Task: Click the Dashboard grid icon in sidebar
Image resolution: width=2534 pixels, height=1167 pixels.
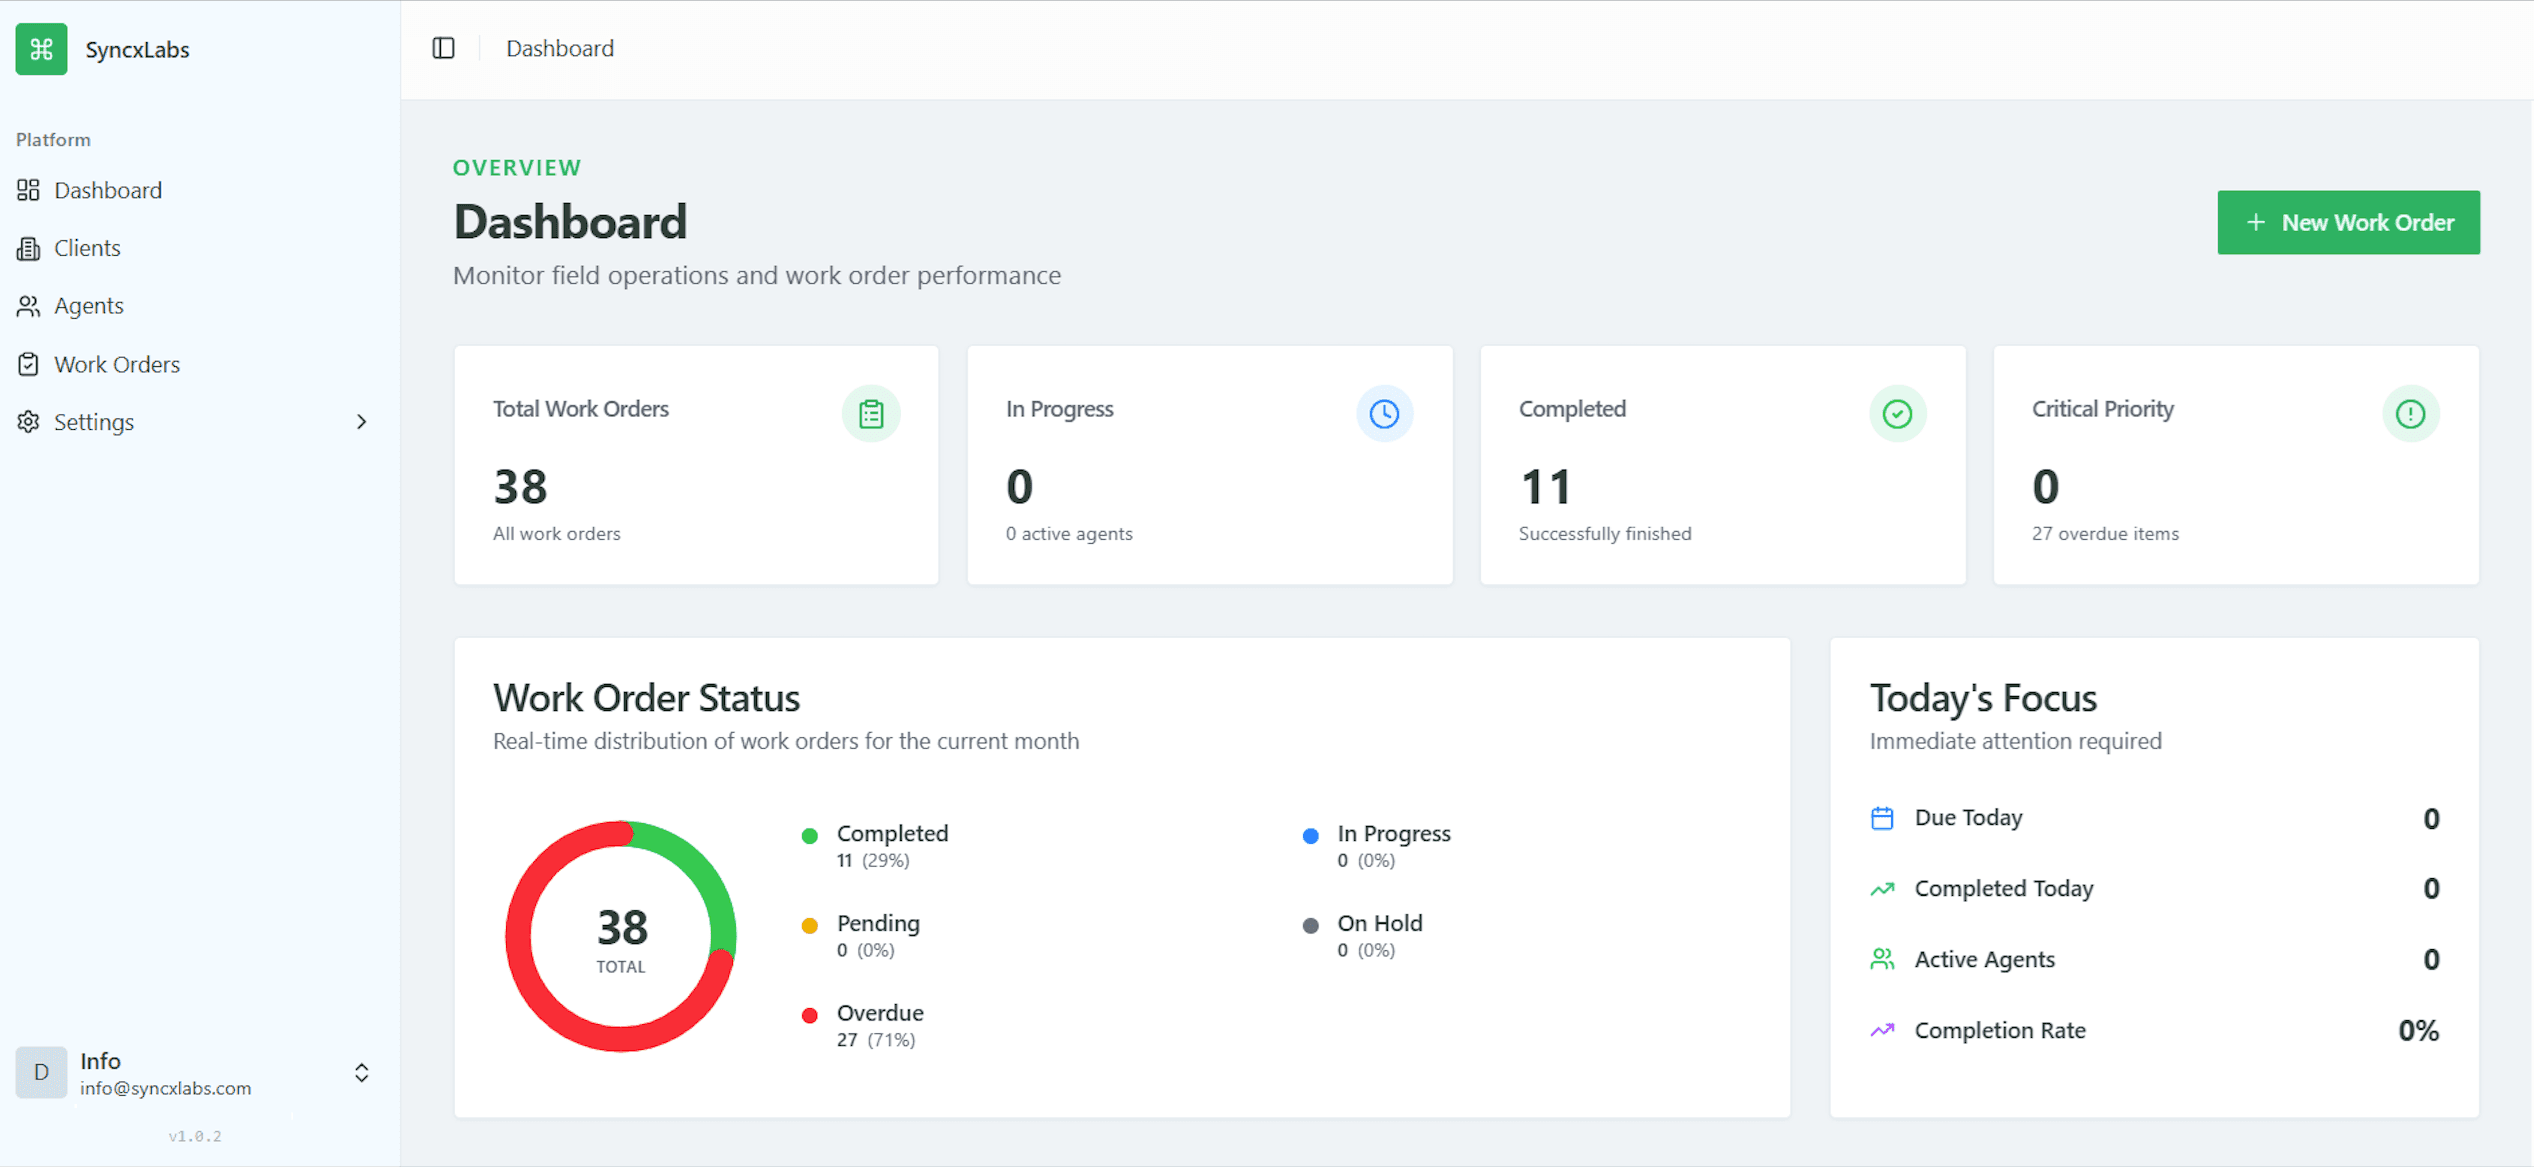Action: pyautogui.click(x=29, y=190)
